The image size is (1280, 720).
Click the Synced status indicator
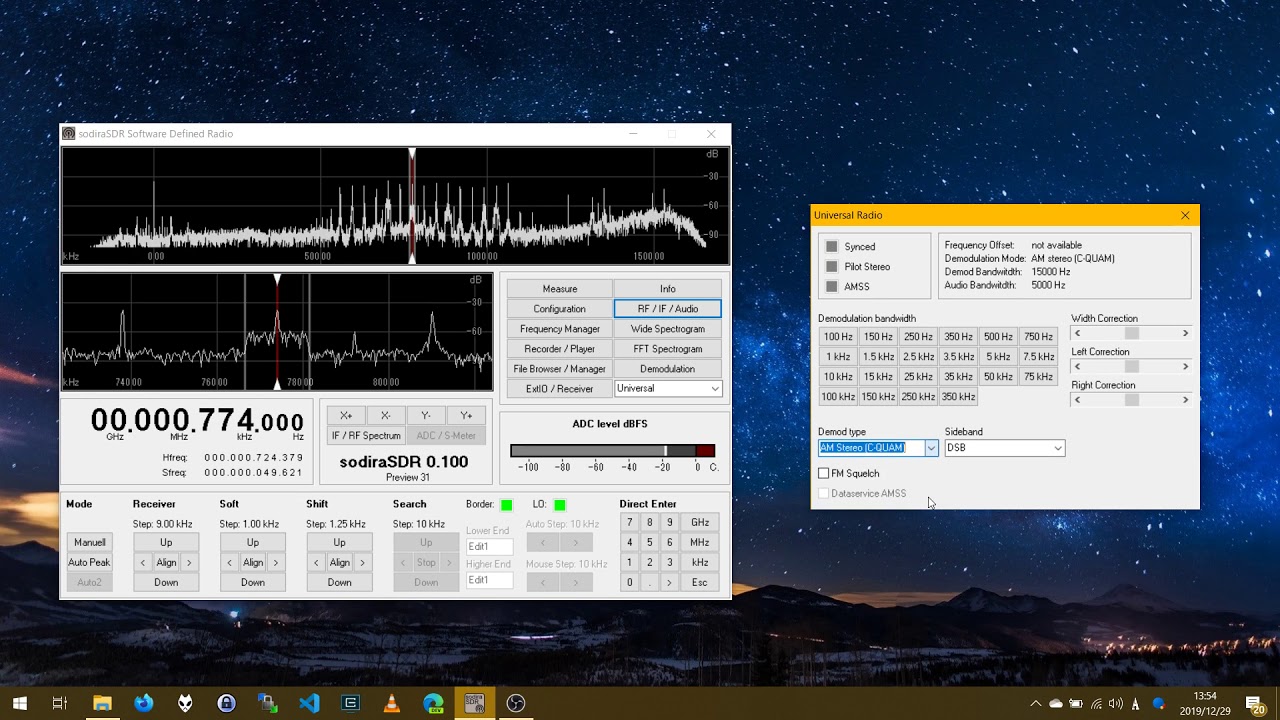(831, 247)
